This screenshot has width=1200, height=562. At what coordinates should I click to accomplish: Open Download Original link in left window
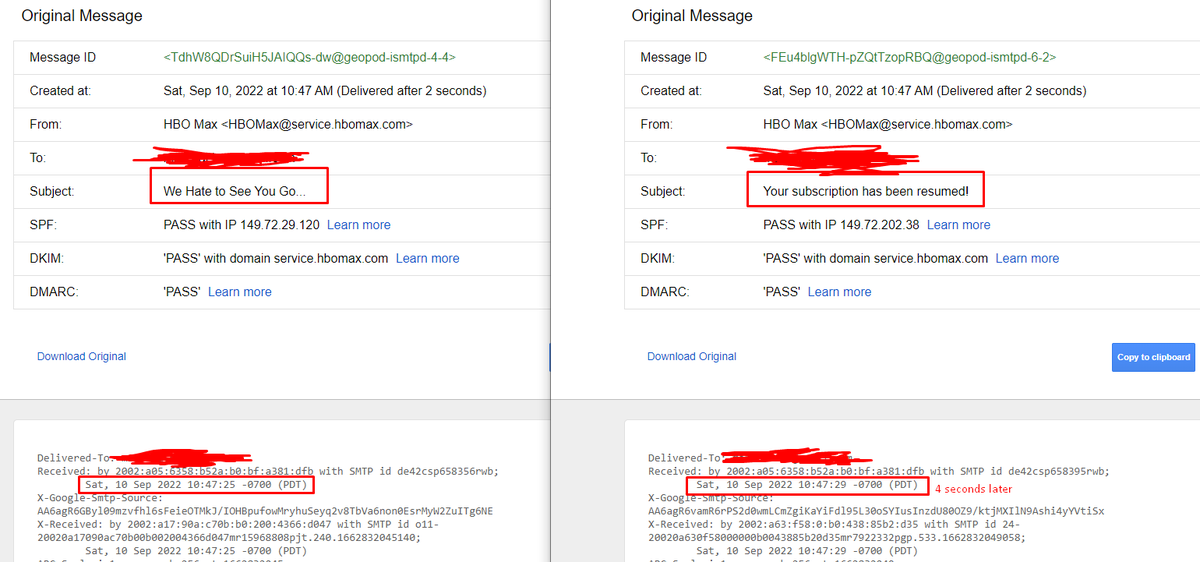(82, 356)
